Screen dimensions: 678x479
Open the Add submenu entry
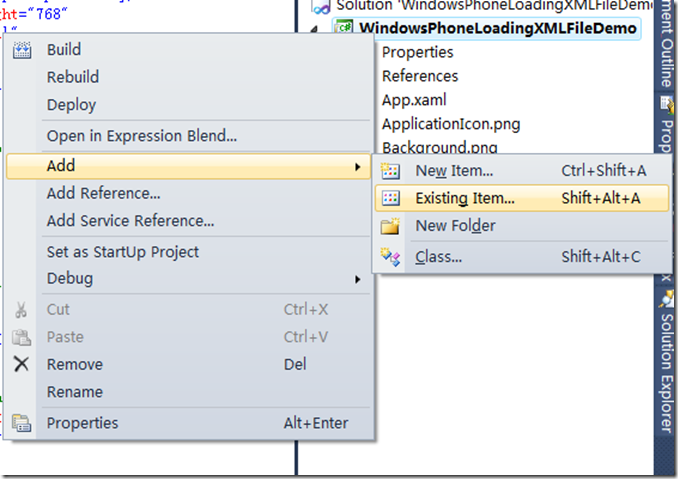[188, 166]
